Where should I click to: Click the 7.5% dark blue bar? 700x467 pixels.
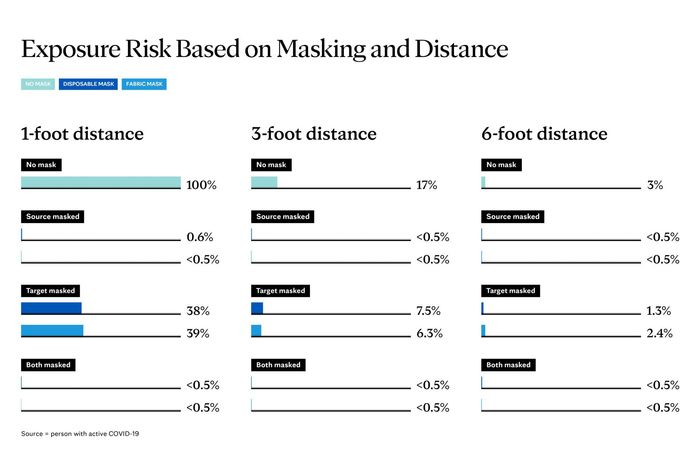pos(257,309)
